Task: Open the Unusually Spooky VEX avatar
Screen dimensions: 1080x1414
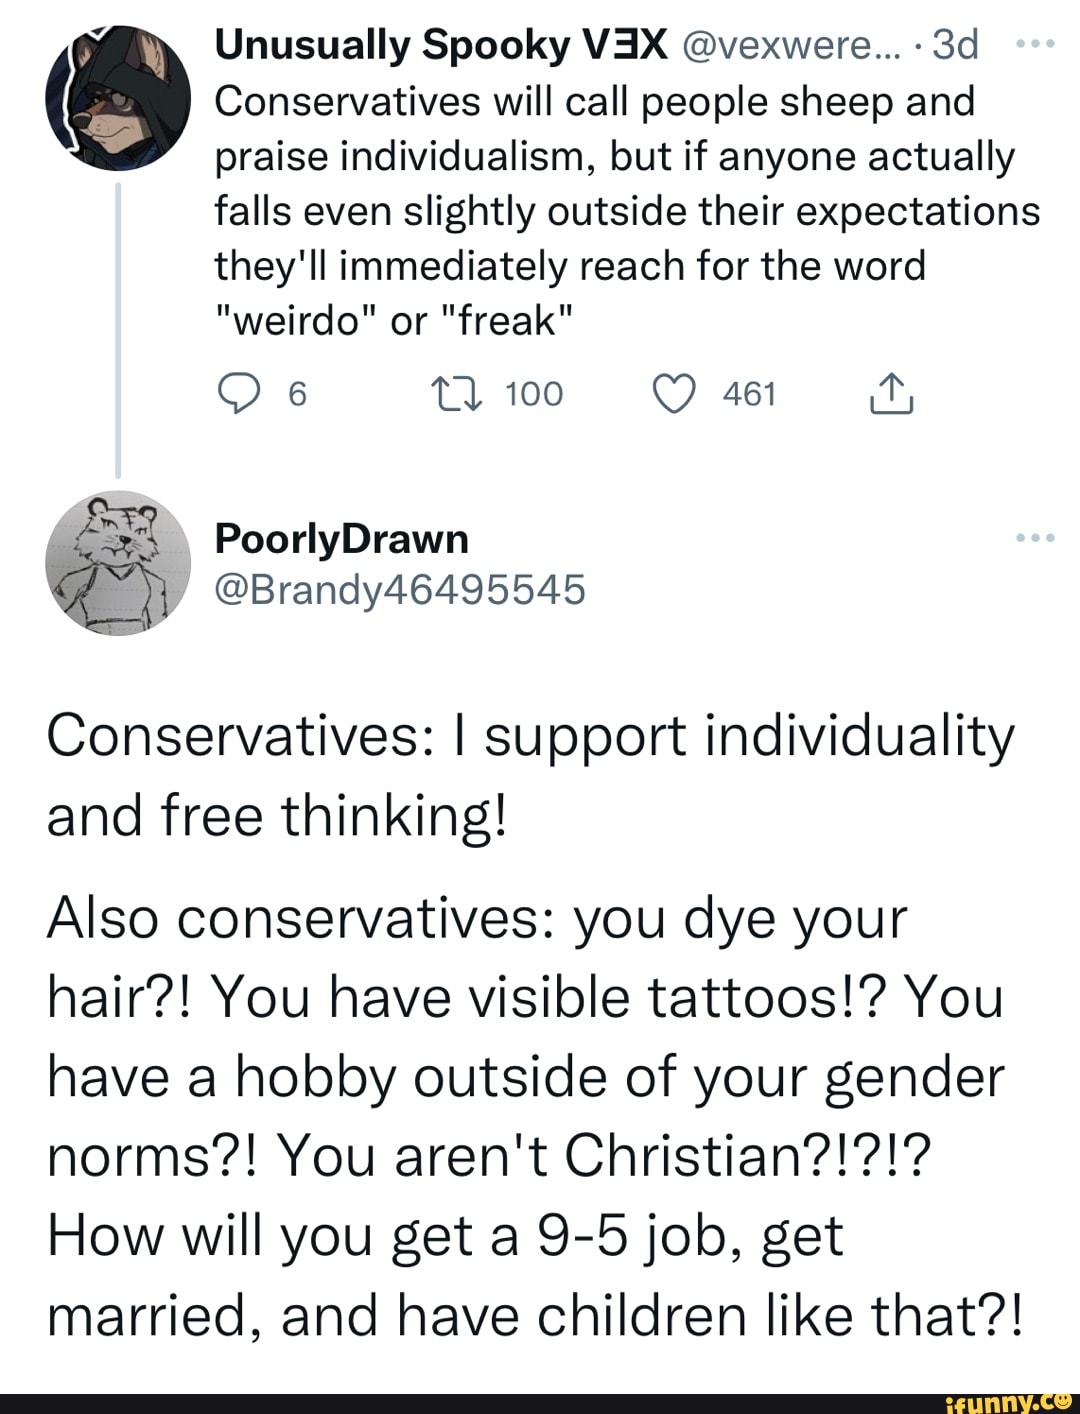Action: (x=118, y=99)
